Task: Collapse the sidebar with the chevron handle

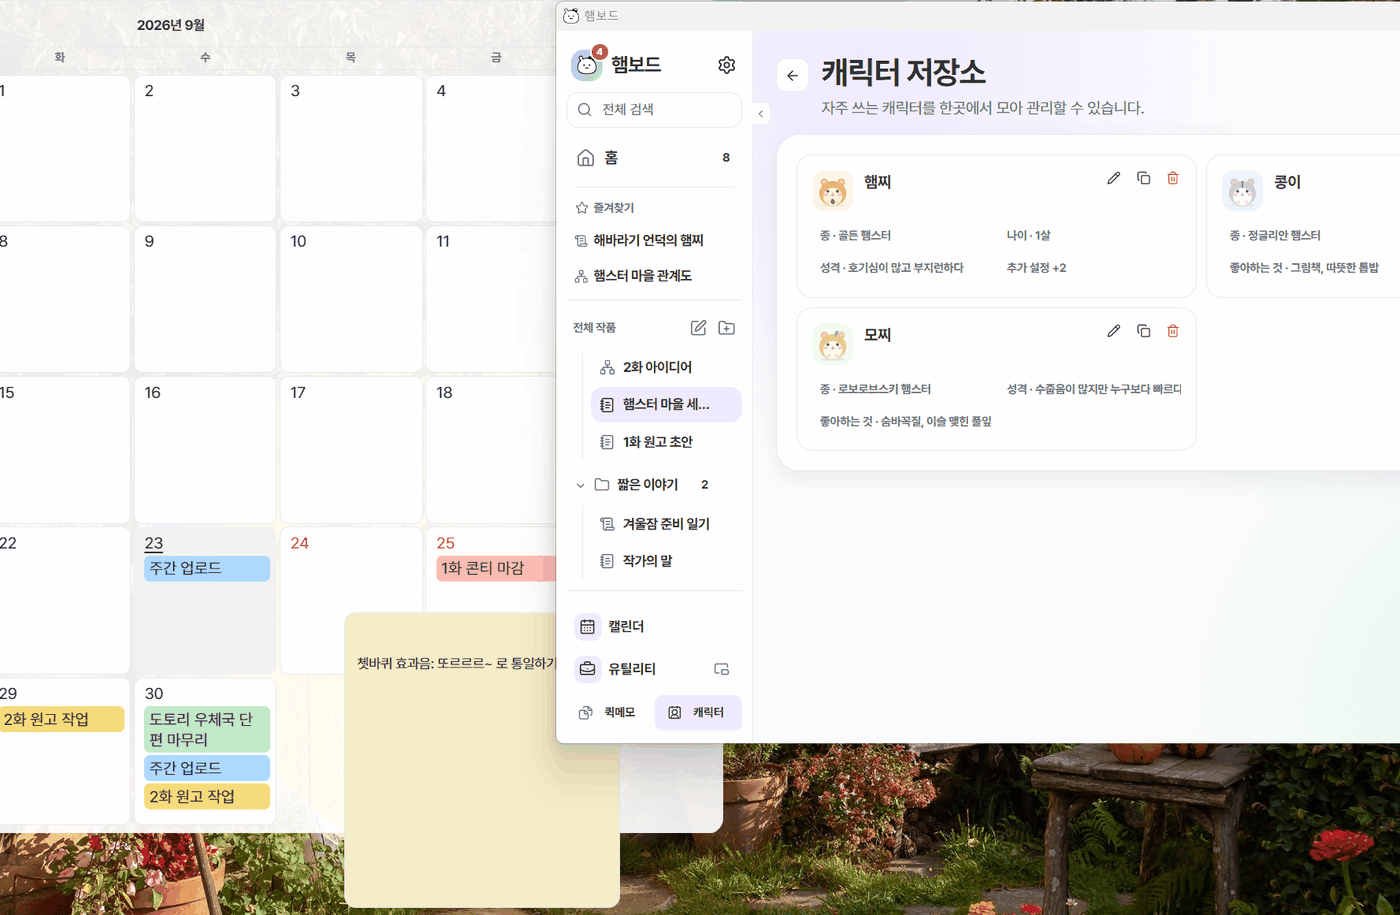Action: (x=761, y=114)
